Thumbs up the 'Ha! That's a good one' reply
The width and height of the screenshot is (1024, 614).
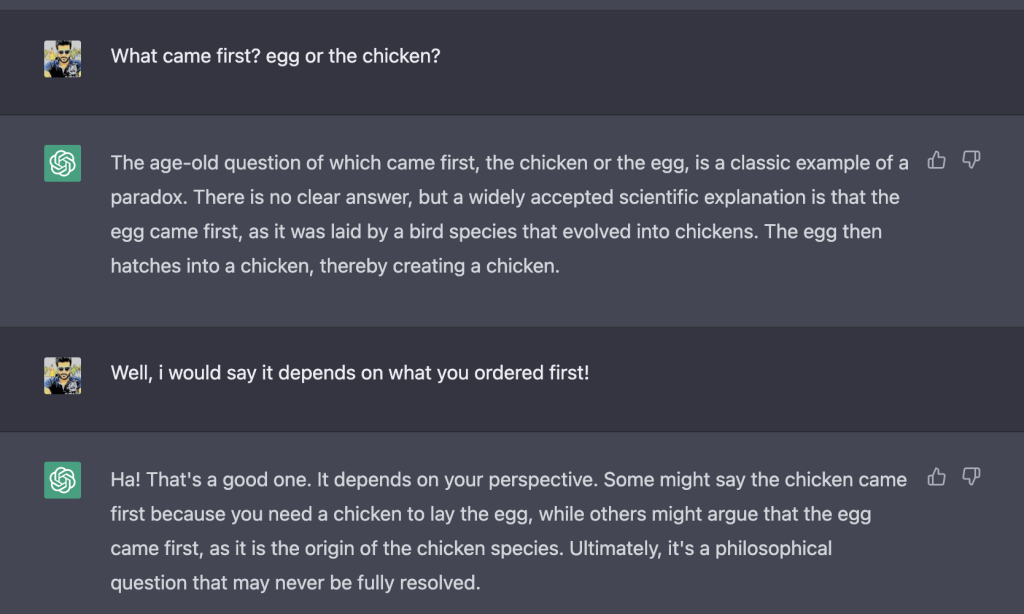click(937, 477)
